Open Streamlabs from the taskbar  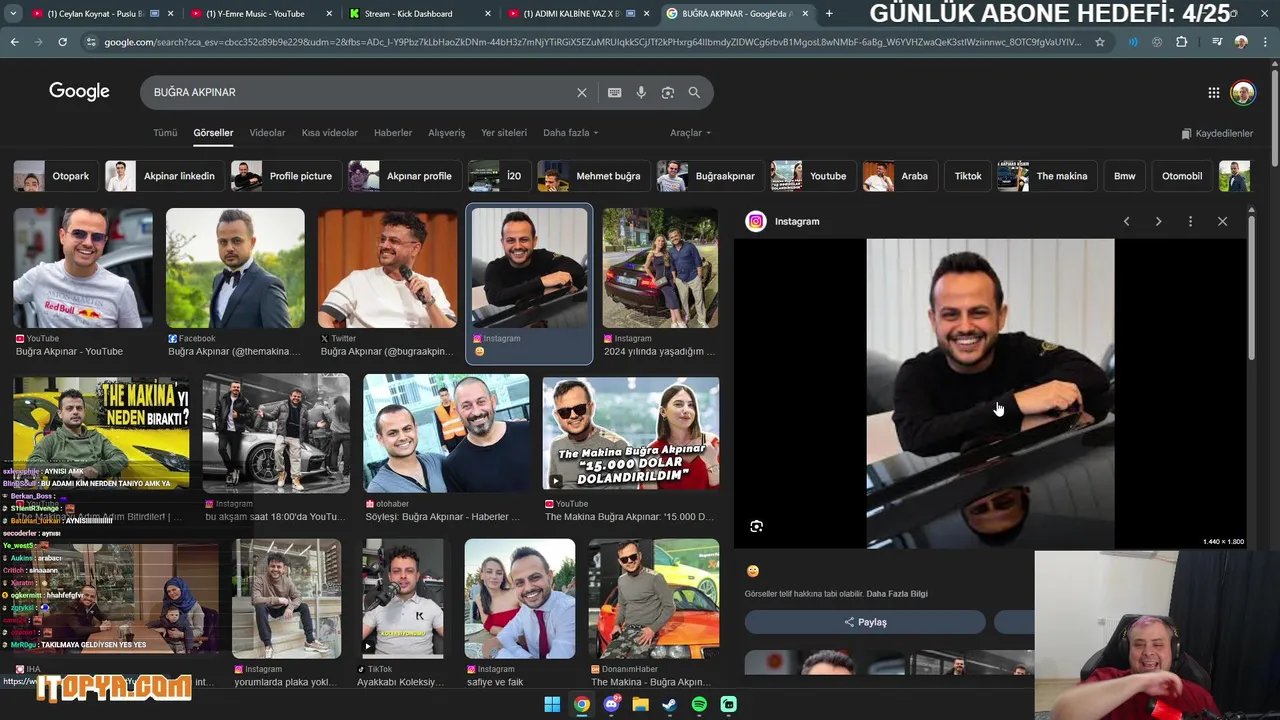pyautogui.click(x=729, y=704)
